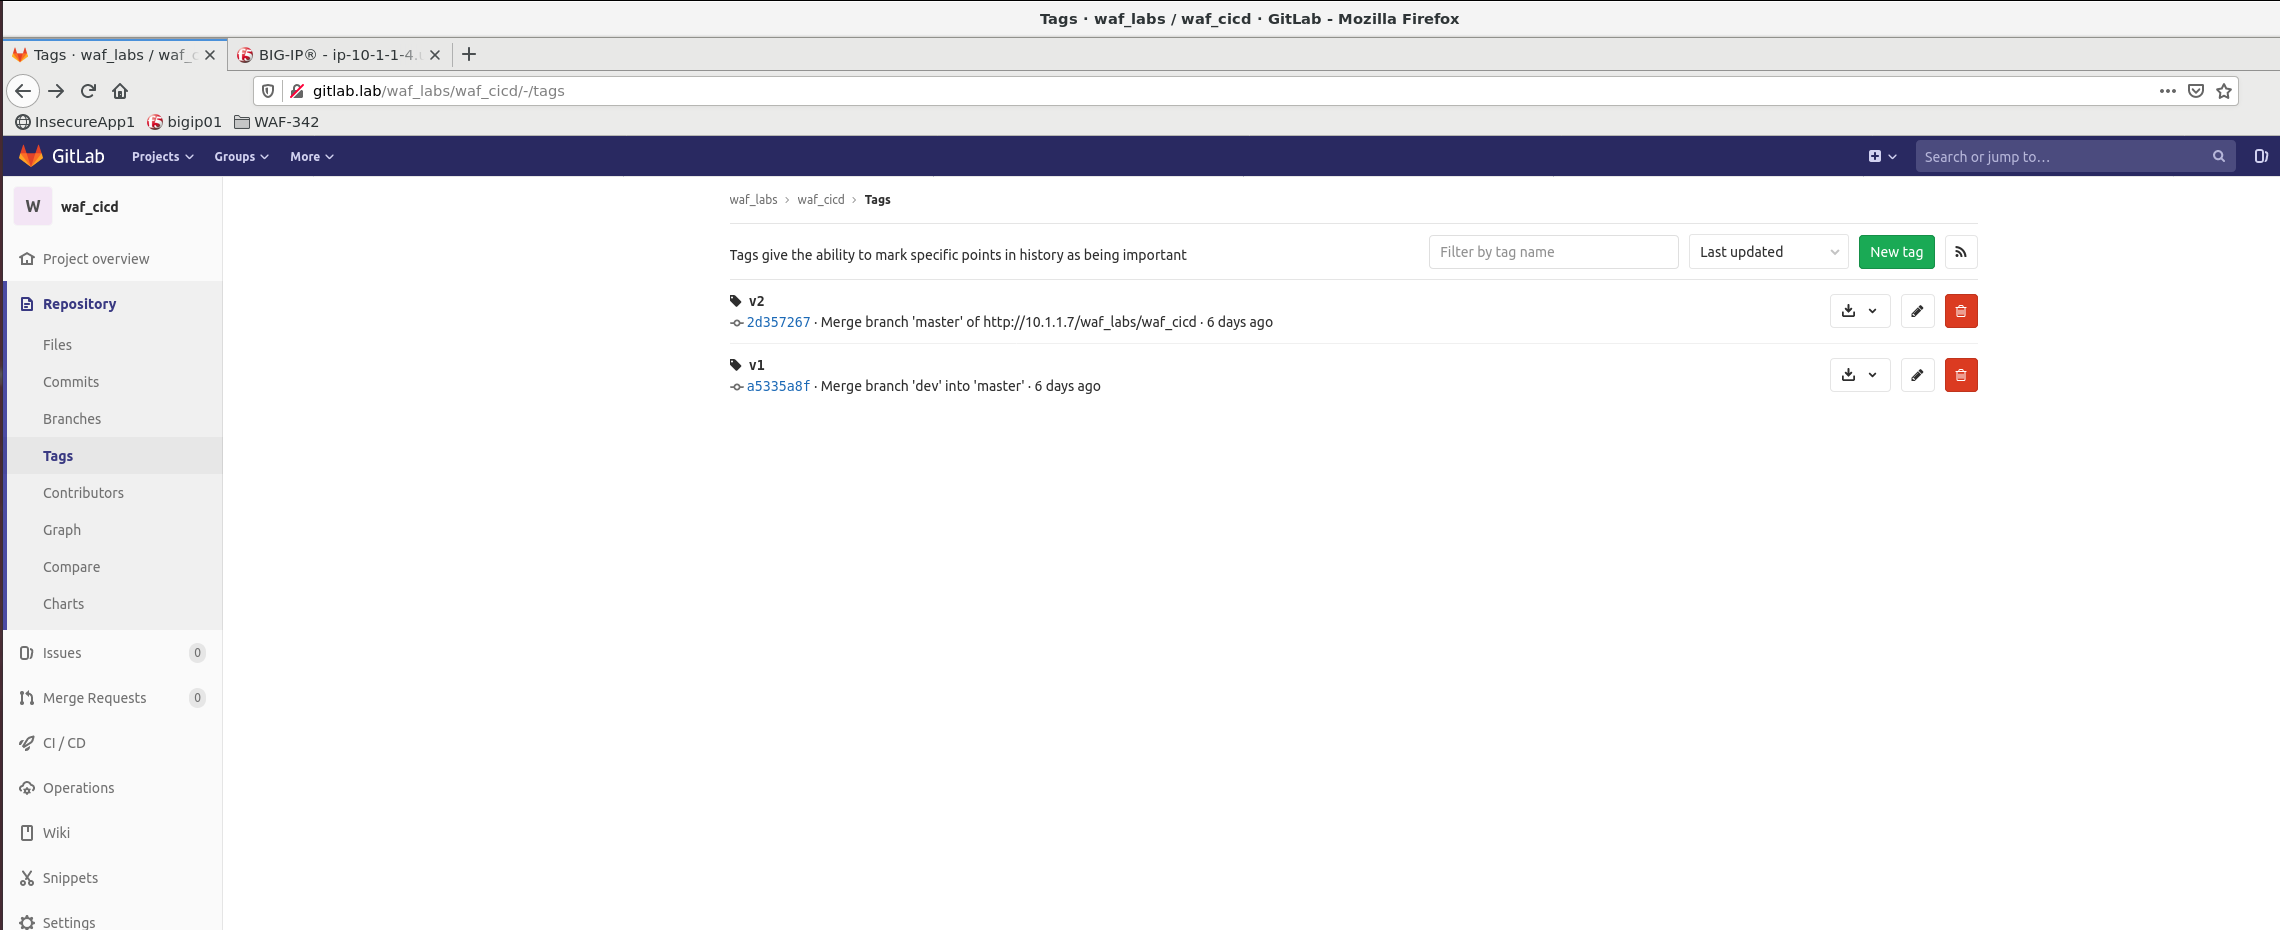
Task: Open Merge Requests in sidebar
Action: tap(94, 698)
